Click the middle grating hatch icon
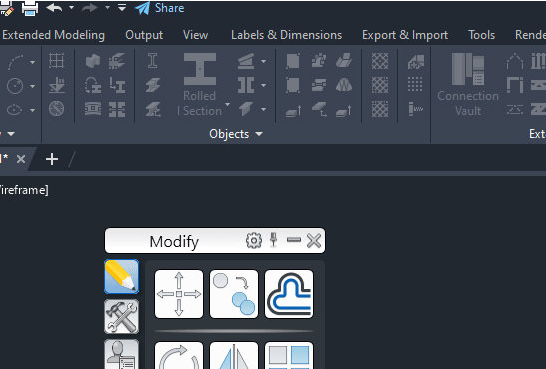Image resolution: width=546 pixels, height=369 pixels. (380, 85)
